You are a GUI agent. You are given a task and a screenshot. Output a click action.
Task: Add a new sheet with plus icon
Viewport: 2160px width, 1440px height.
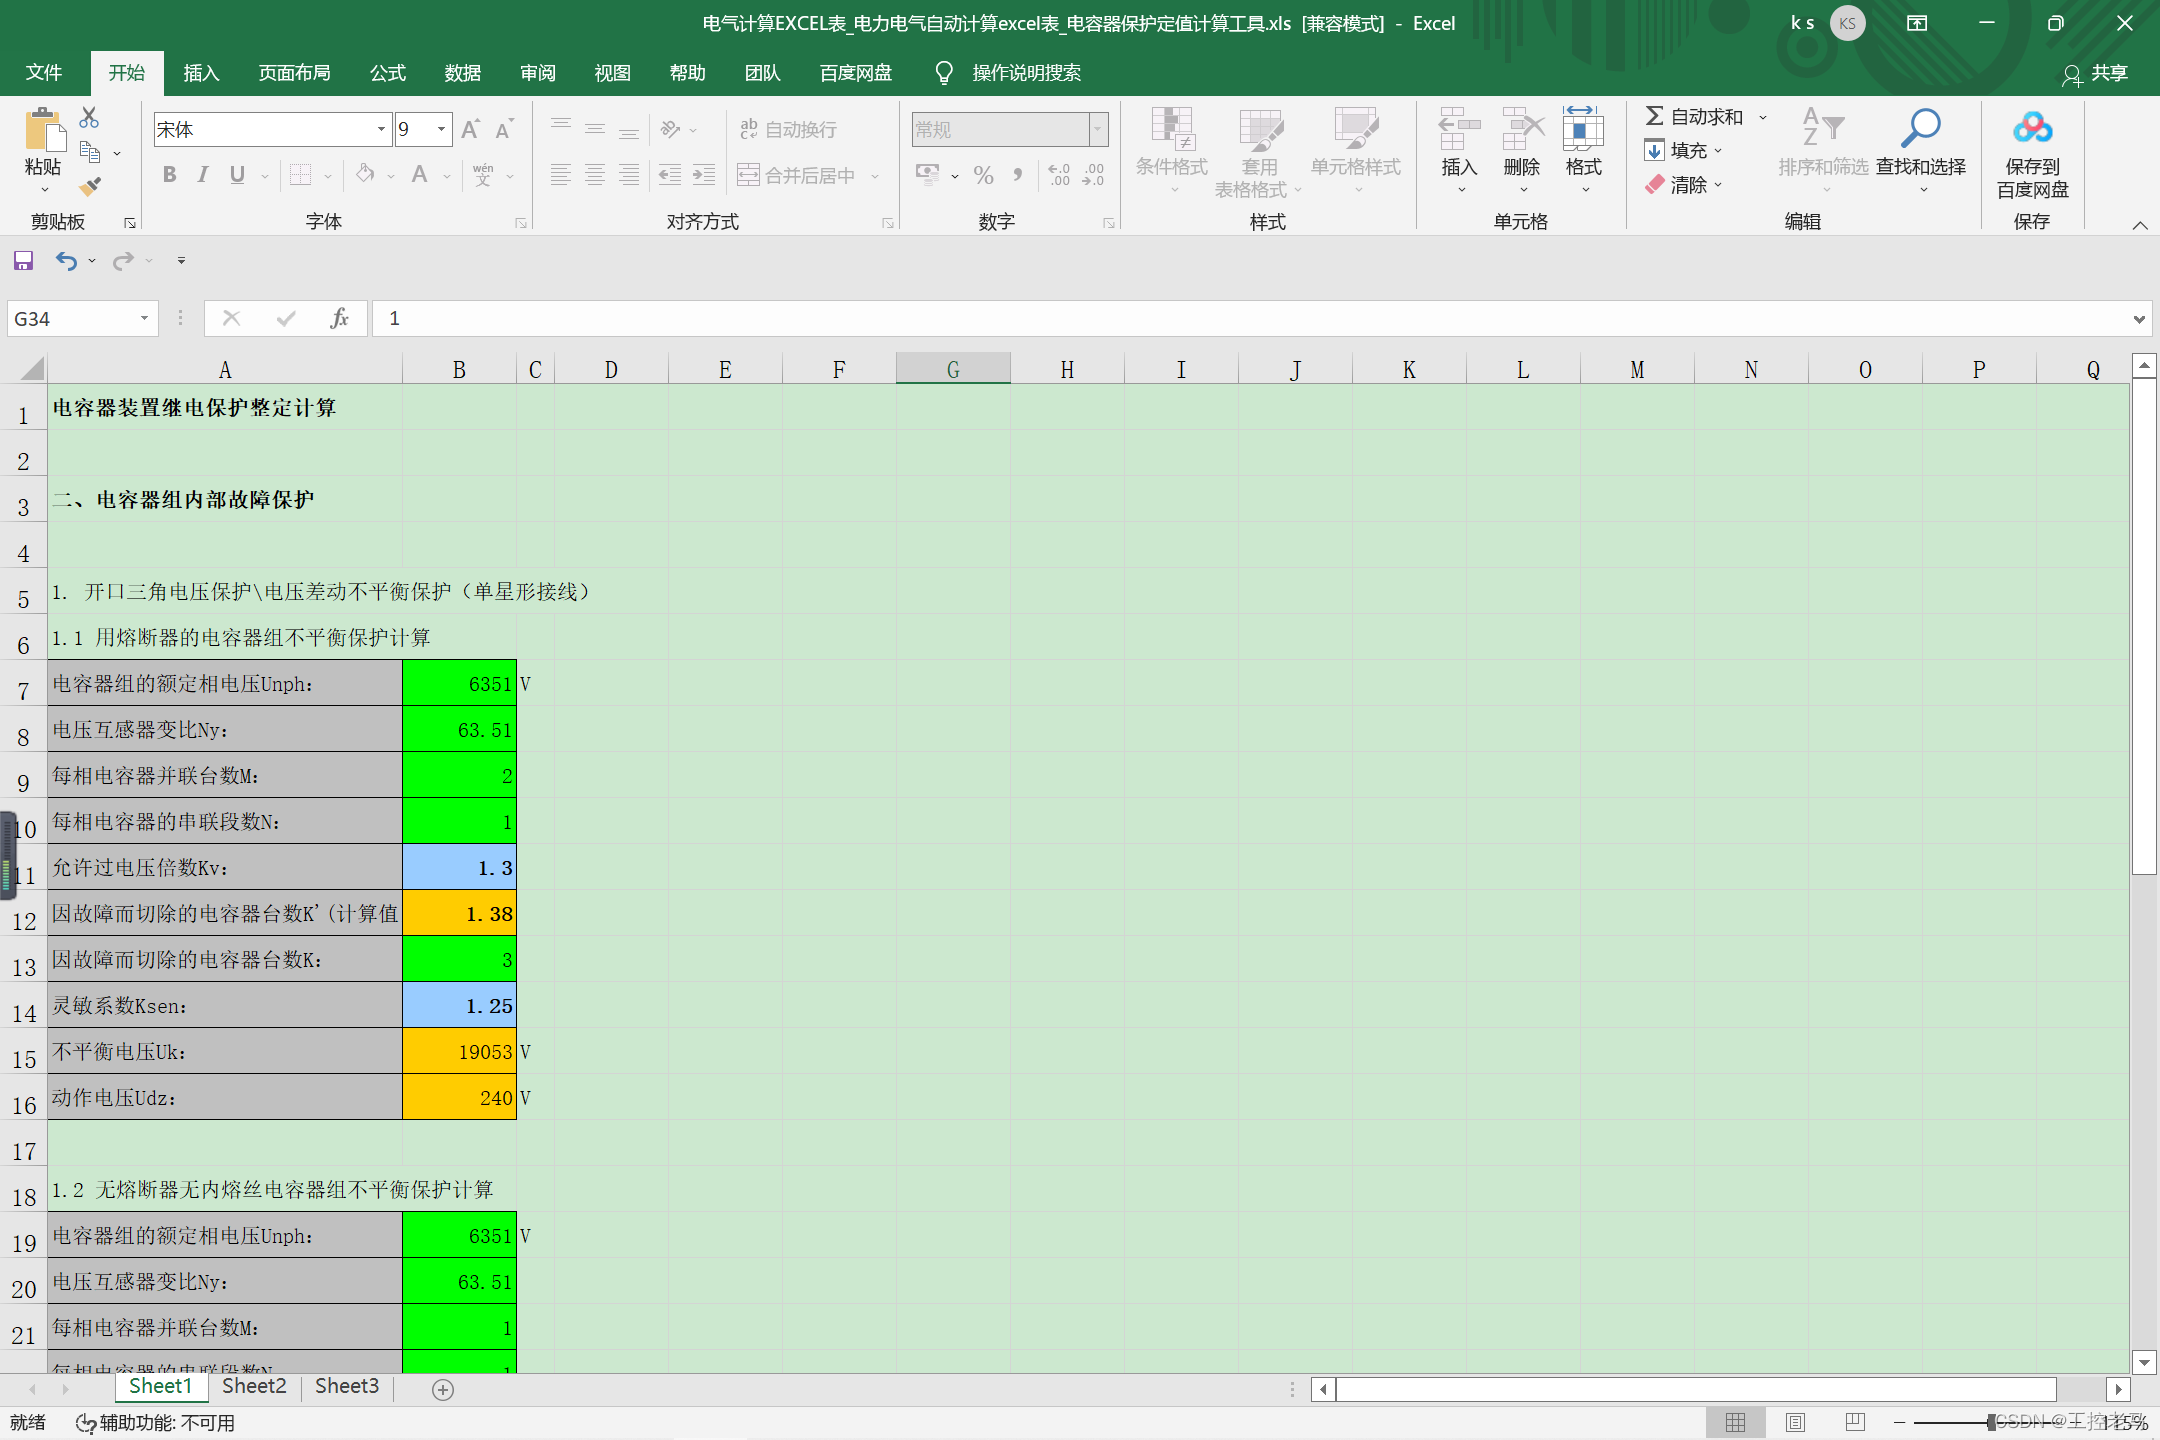point(443,1389)
